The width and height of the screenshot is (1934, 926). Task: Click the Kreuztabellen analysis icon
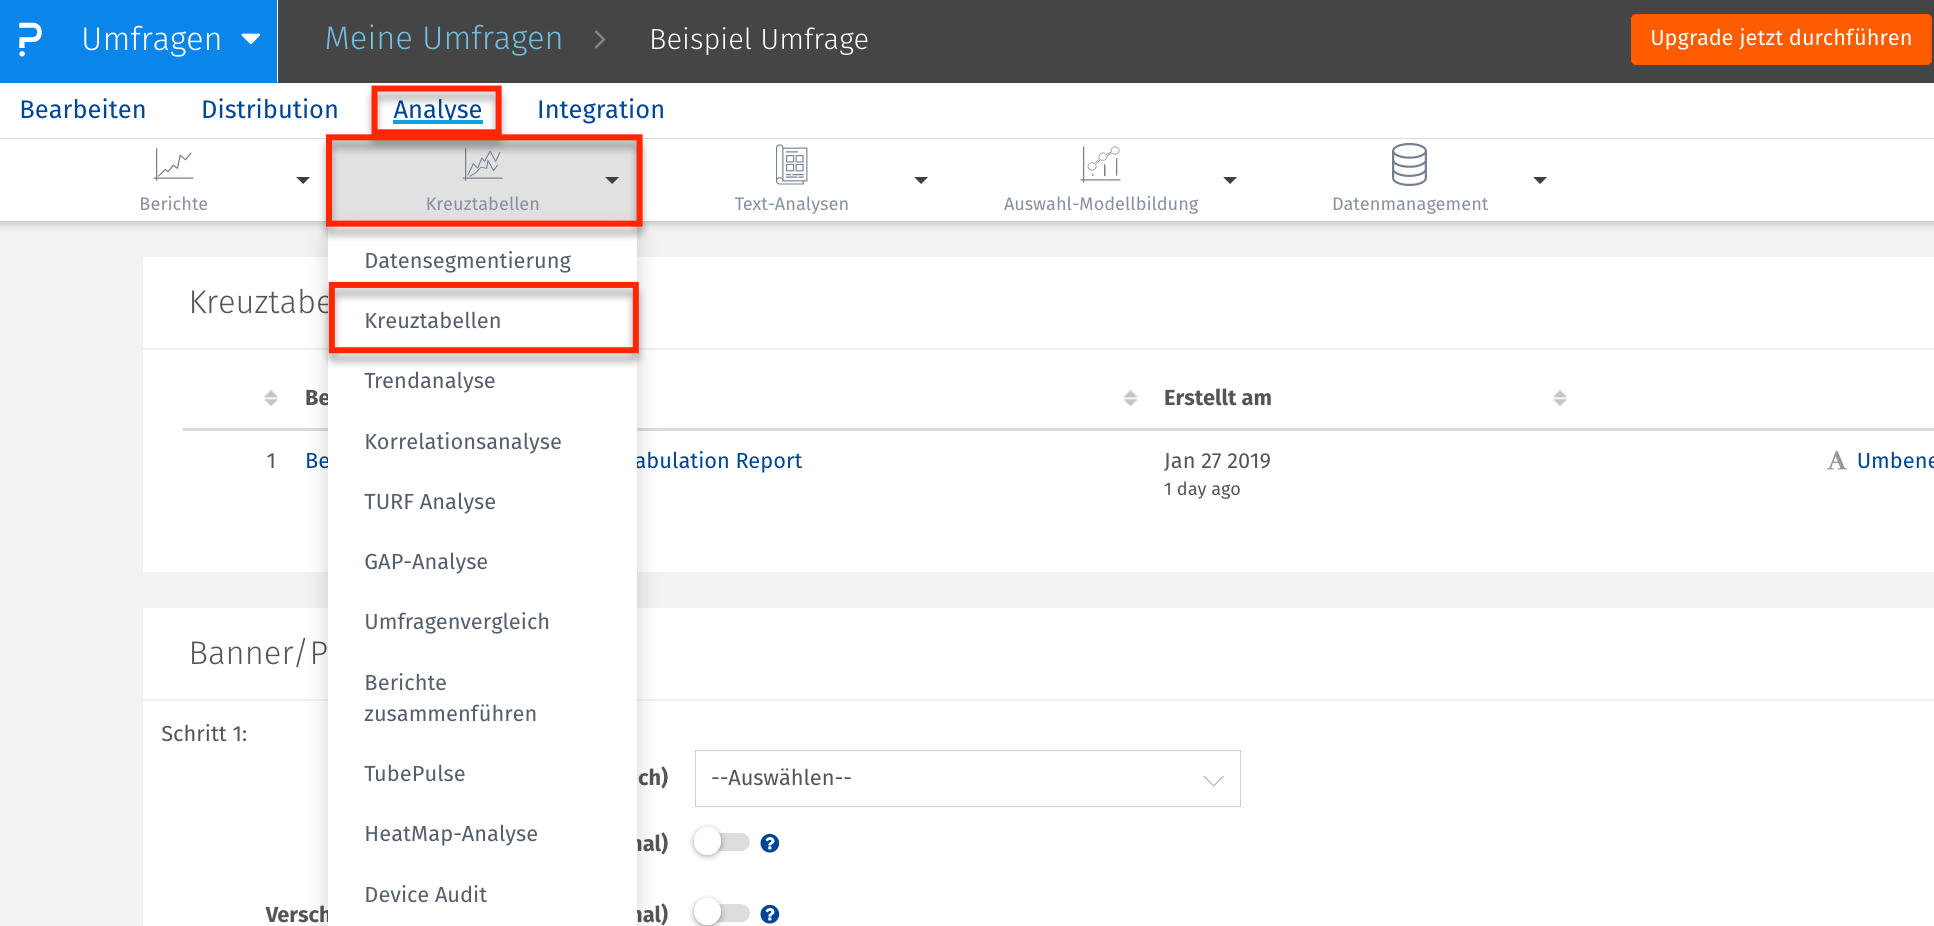483,164
